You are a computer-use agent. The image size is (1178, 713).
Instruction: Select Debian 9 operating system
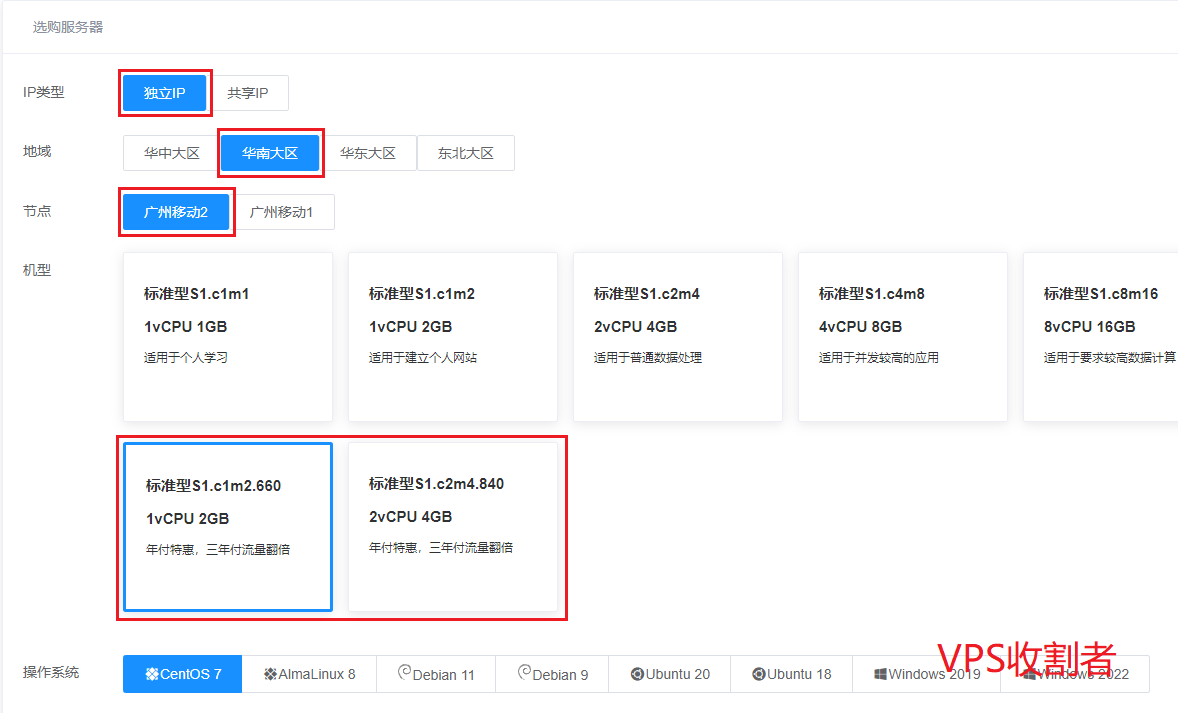pyautogui.click(x=552, y=674)
